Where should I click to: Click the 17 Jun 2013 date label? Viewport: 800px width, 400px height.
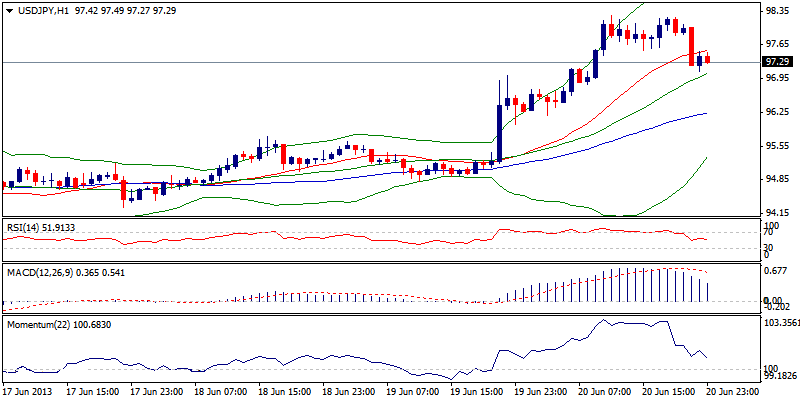pyautogui.click(x=28, y=391)
